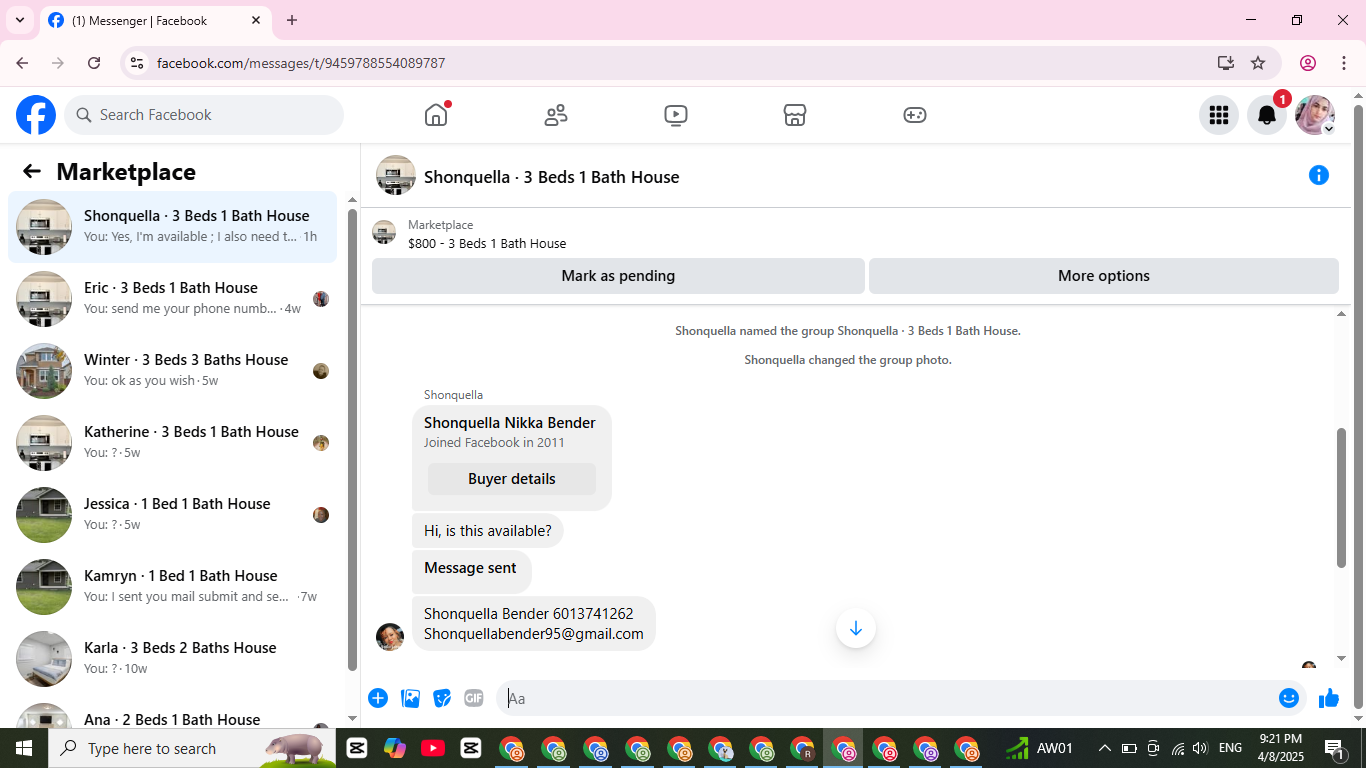This screenshot has width=1366, height=768.
Task: Click the chat list scrollbar
Action: coord(352,440)
